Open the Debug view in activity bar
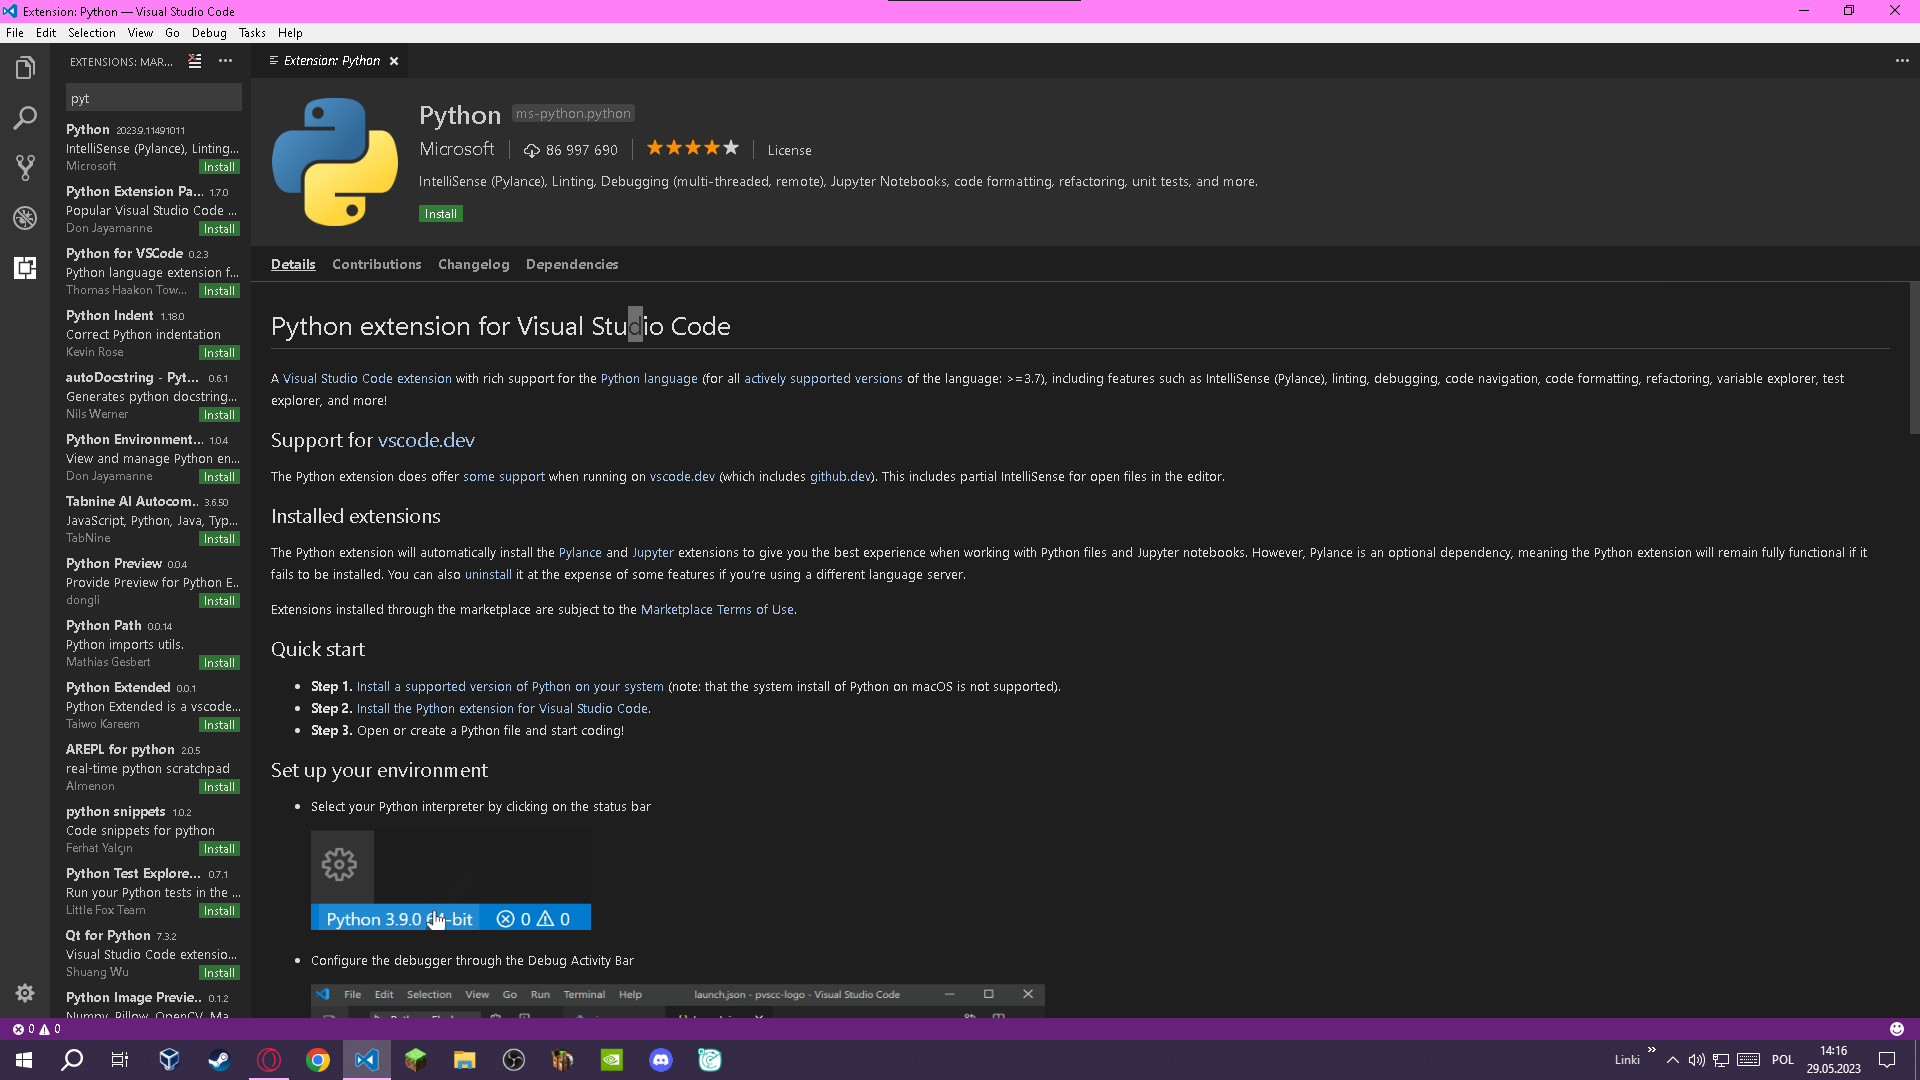1920x1080 pixels. pyautogui.click(x=25, y=218)
